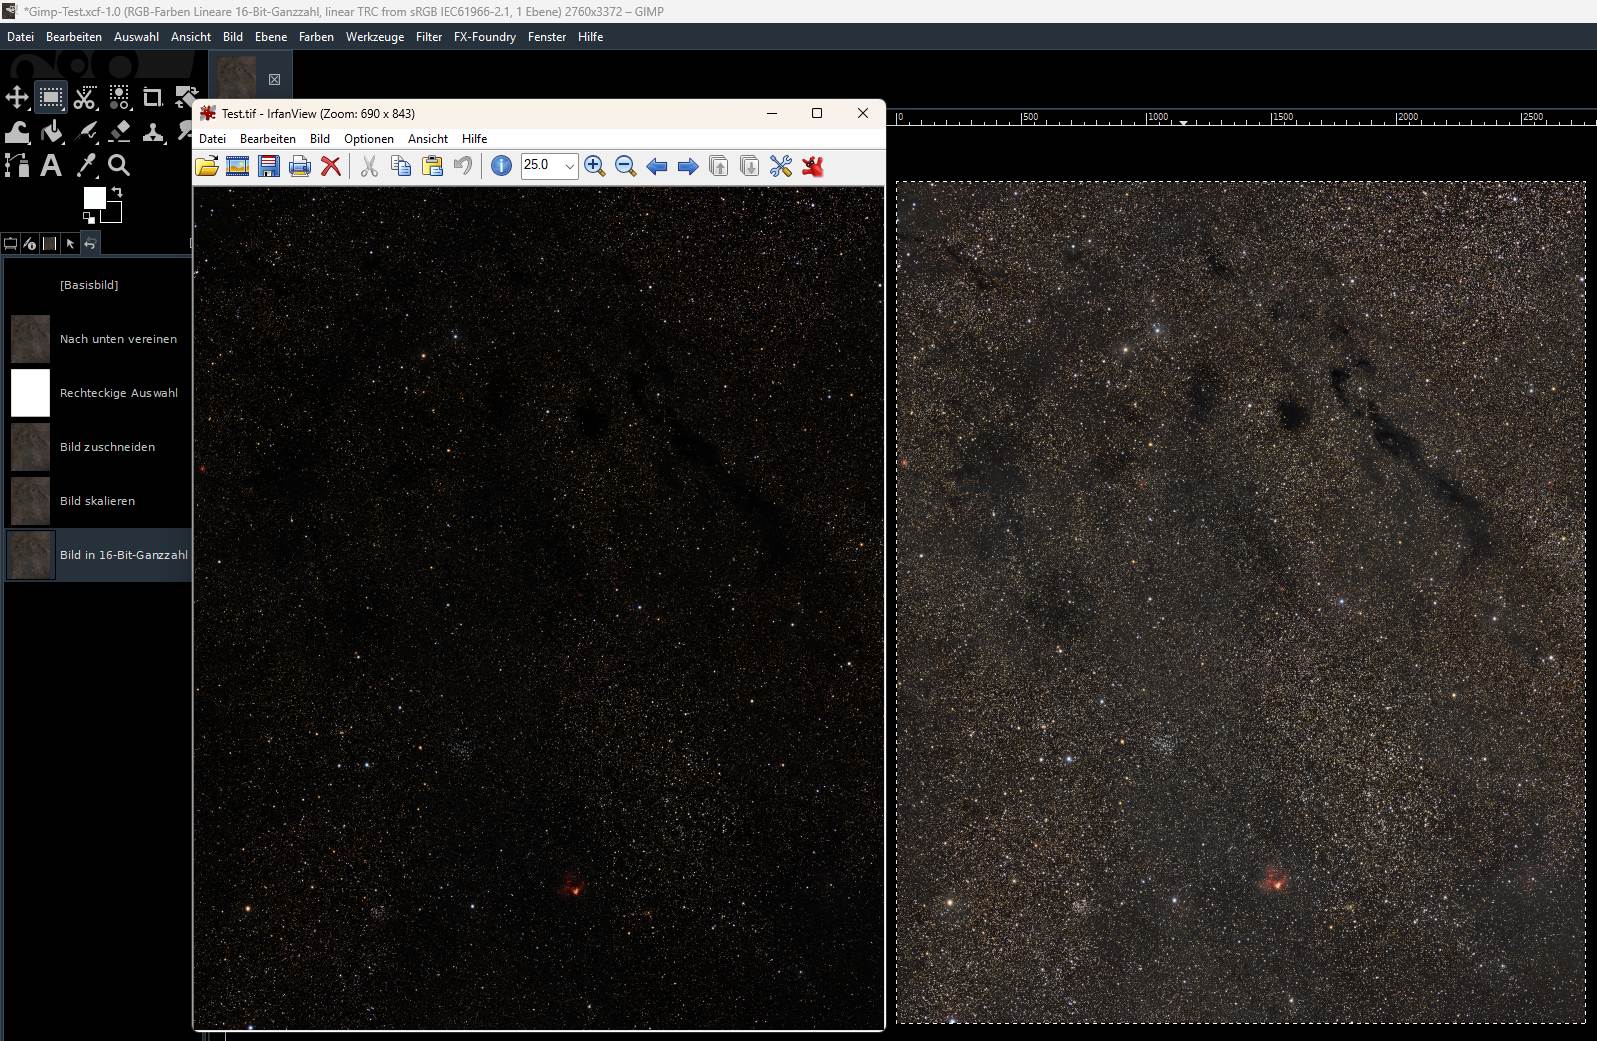Select the Bucket Fill tool
The width and height of the screenshot is (1597, 1041).
[x=52, y=132]
